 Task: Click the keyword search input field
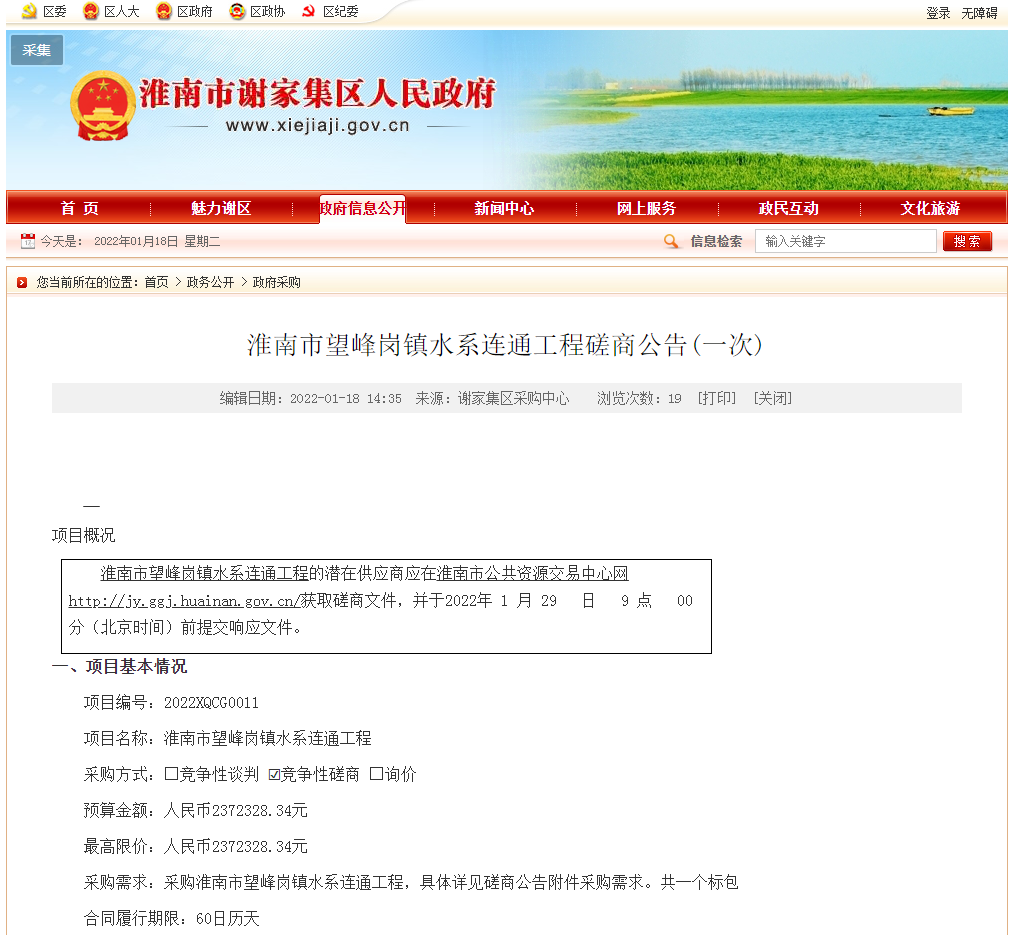click(x=845, y=241)
